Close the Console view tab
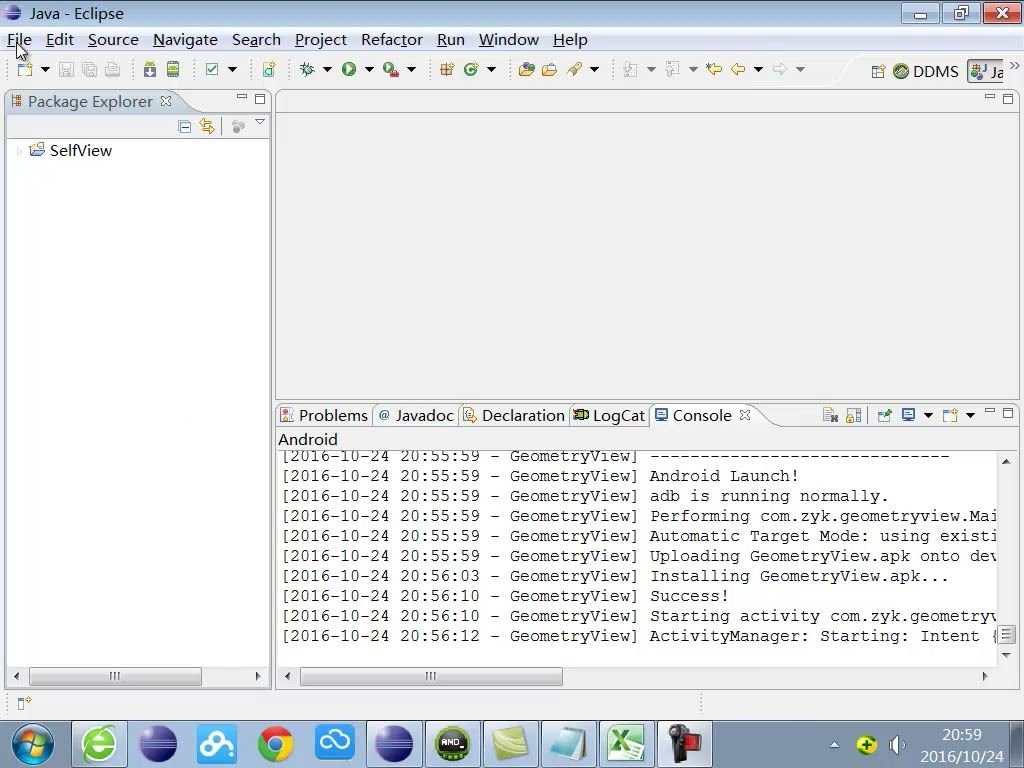This screenshot has height=768, width=1024. 744,415
